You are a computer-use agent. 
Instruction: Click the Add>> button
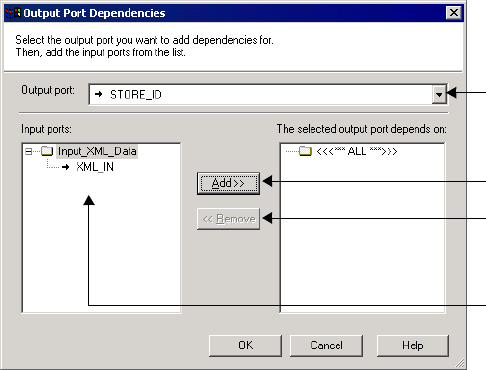[x=228, y=183]
